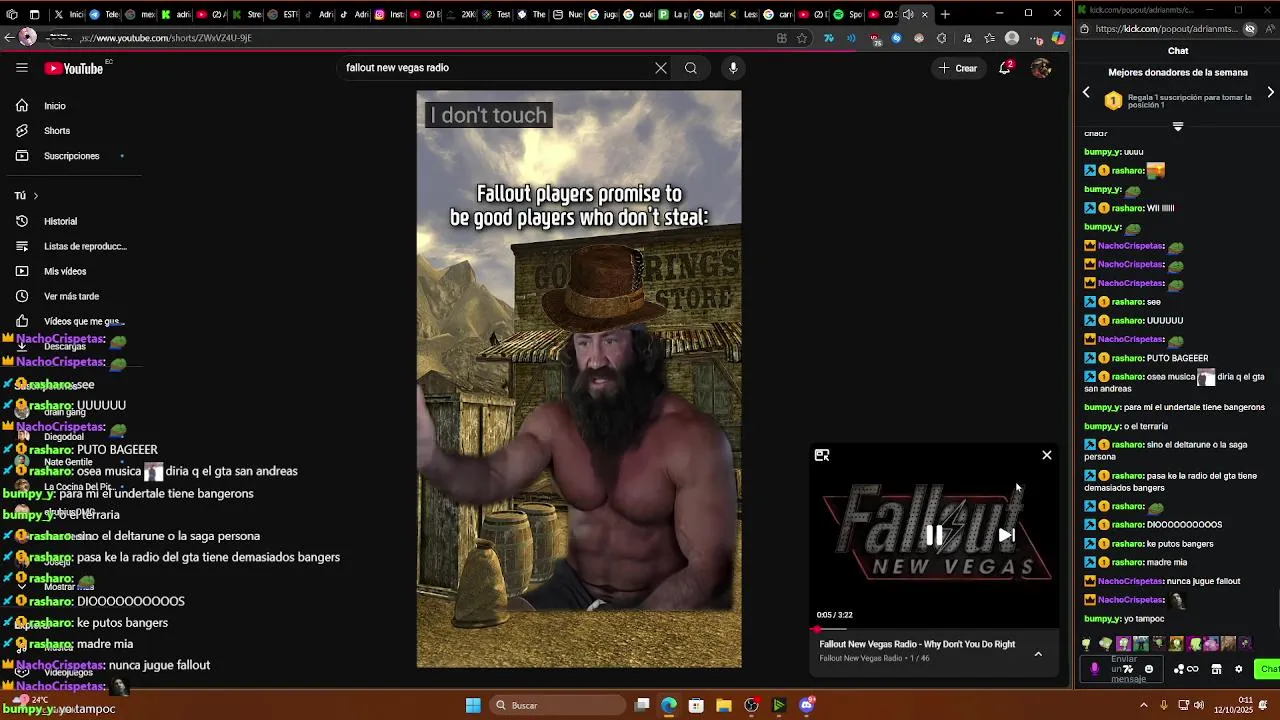This screenshot has width=1280, height=720.
Task: Open Suscripciones in the sidebar
Action: [70, 156]
